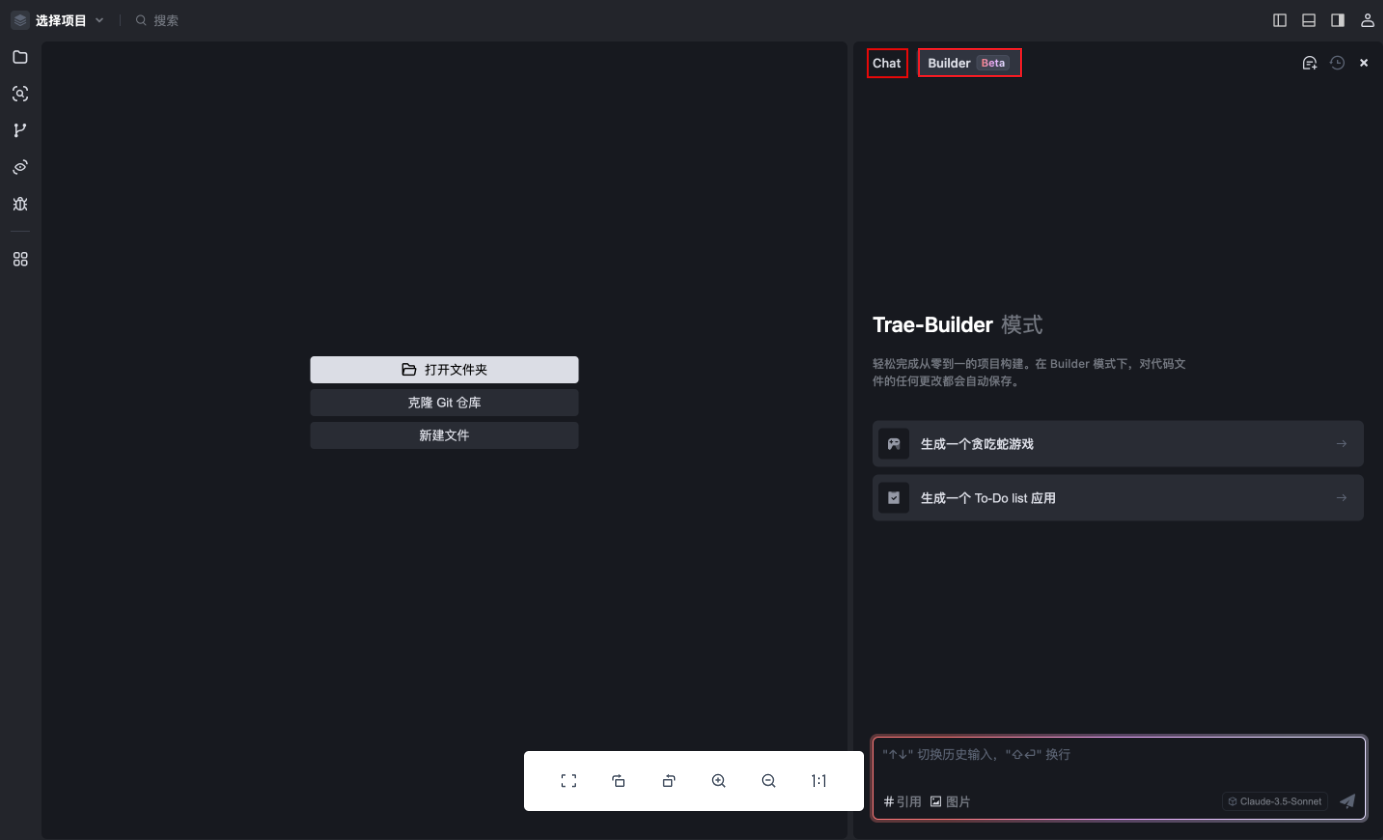Click the 克隆 Git 仓库 button
Screen dimensions: 1383x840
(x=444, y=403)
